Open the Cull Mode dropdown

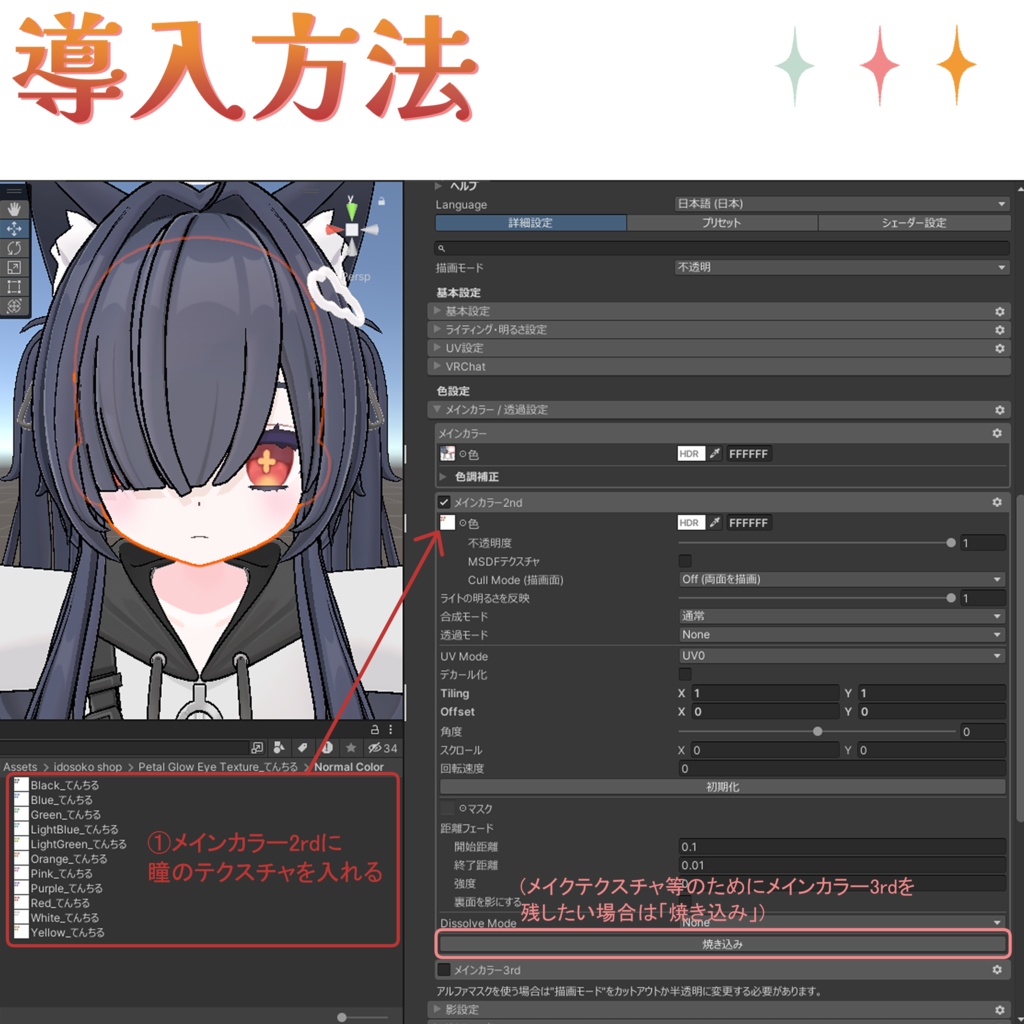coord(842,579)
